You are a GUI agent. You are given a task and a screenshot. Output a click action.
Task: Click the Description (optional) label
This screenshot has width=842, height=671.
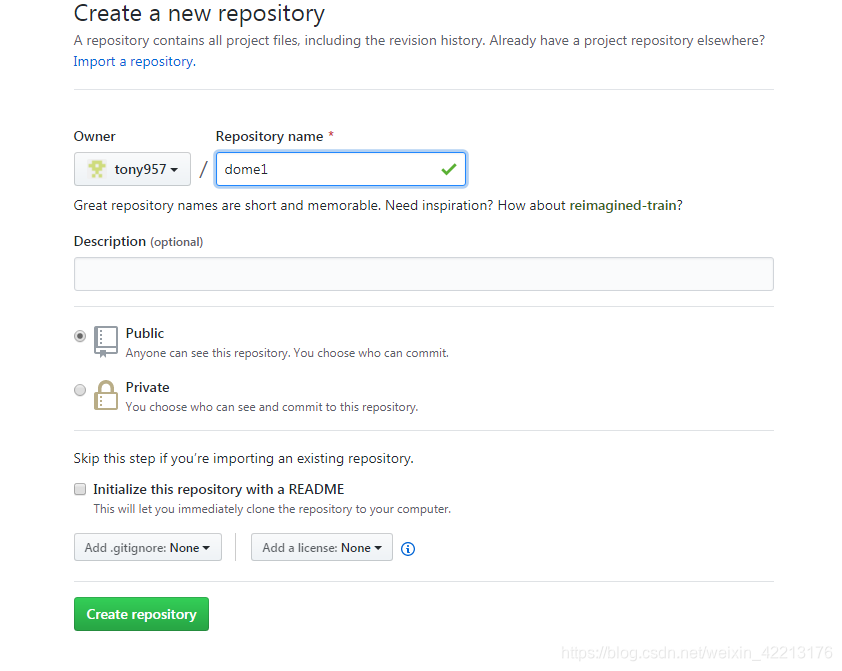tap(138, 242)
